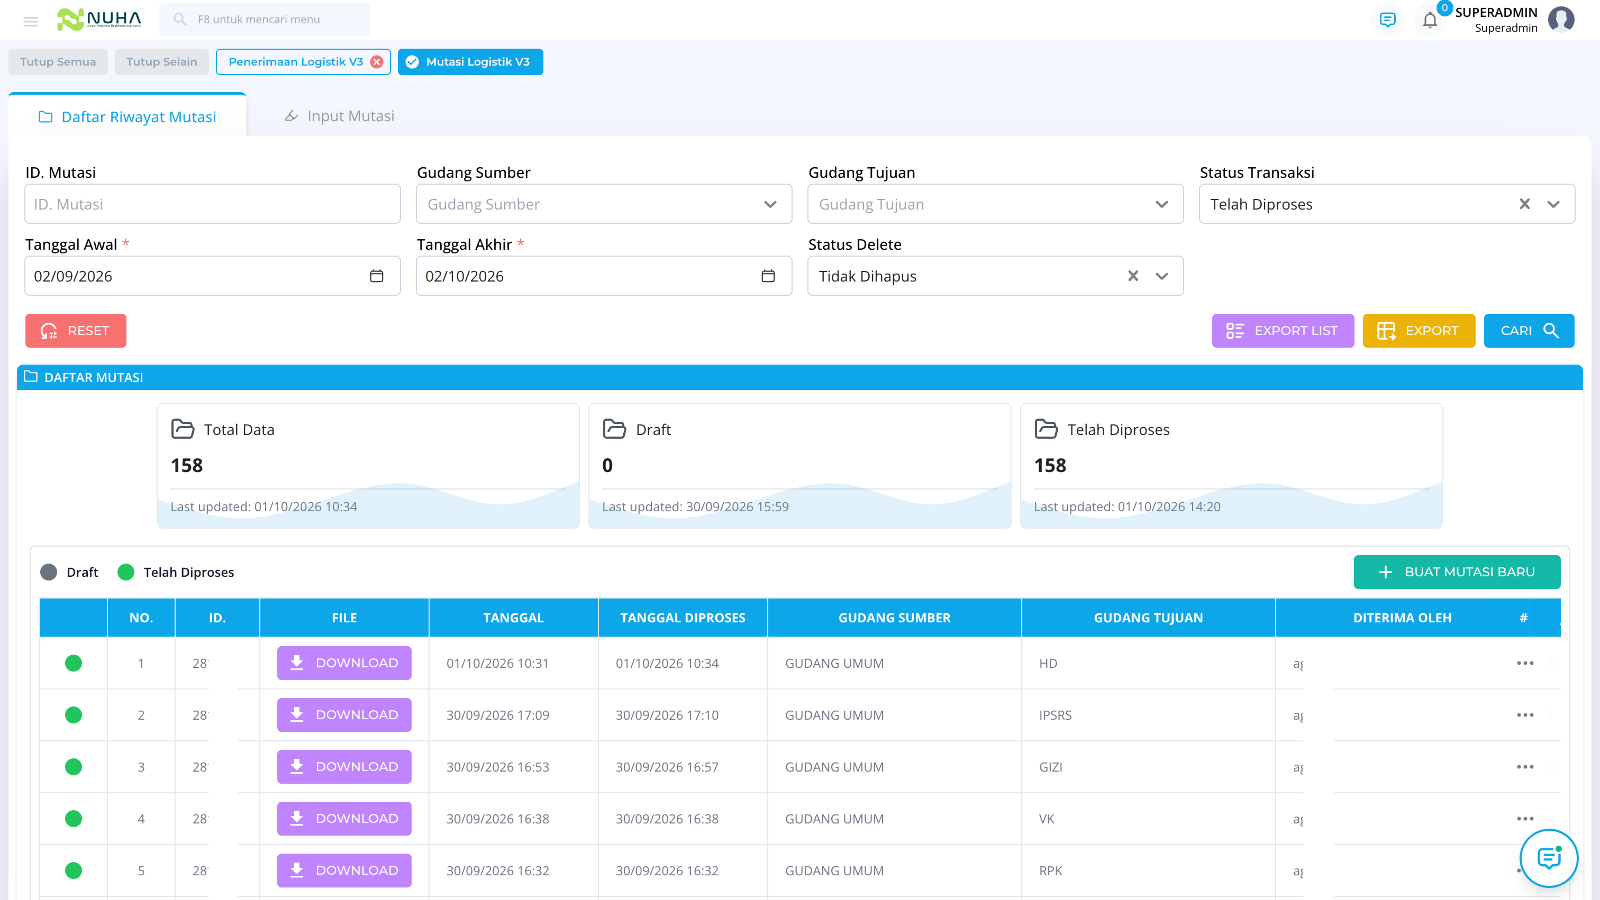
Task: Click the menu search field
Action: point(265,19)
